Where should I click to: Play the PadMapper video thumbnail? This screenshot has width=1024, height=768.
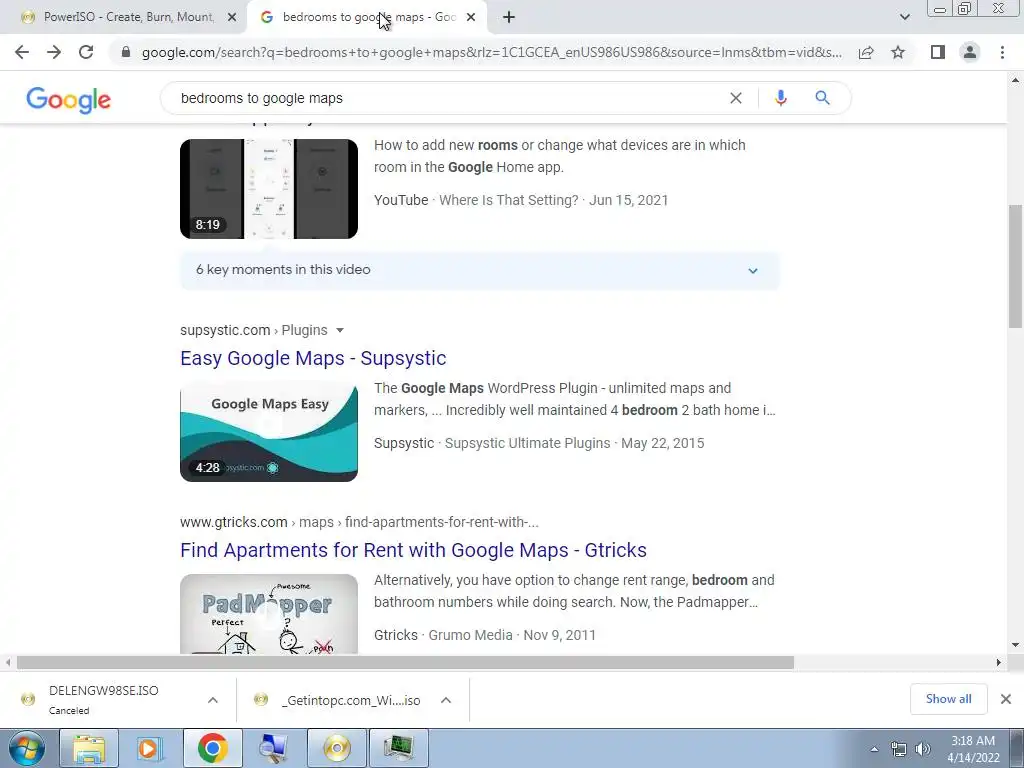click(x=269, y=614)
